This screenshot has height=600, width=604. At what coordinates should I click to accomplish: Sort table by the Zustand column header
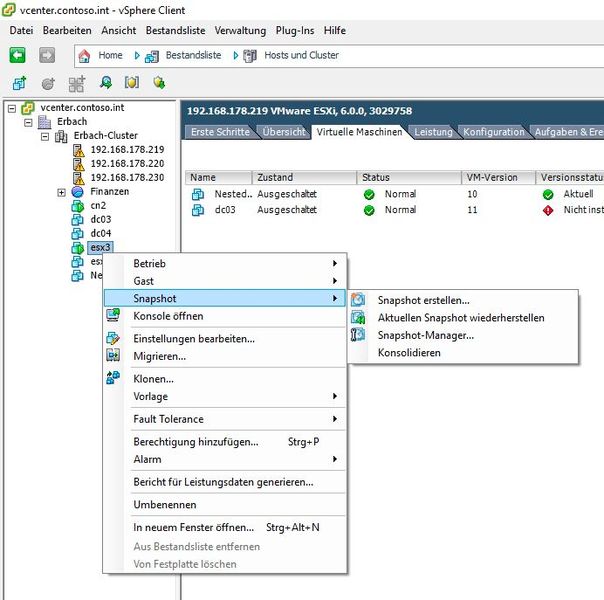[304, 177]
